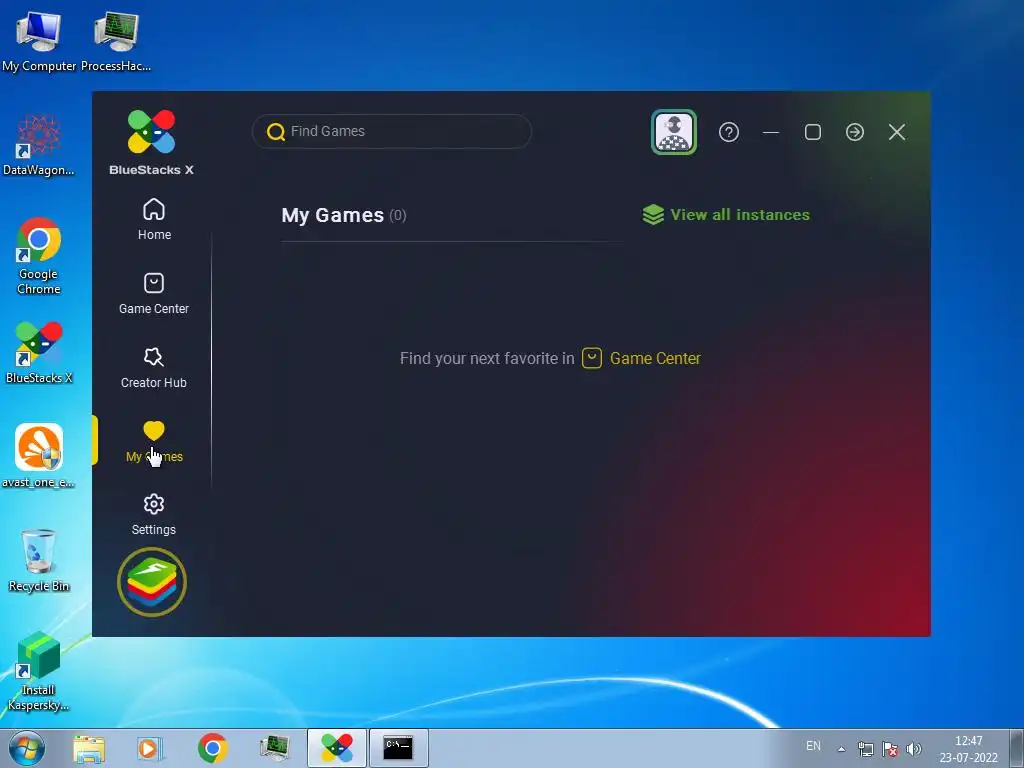
Task: Click the arrow-in-circle icon in the title bar
Action: (x=855, y=132)
